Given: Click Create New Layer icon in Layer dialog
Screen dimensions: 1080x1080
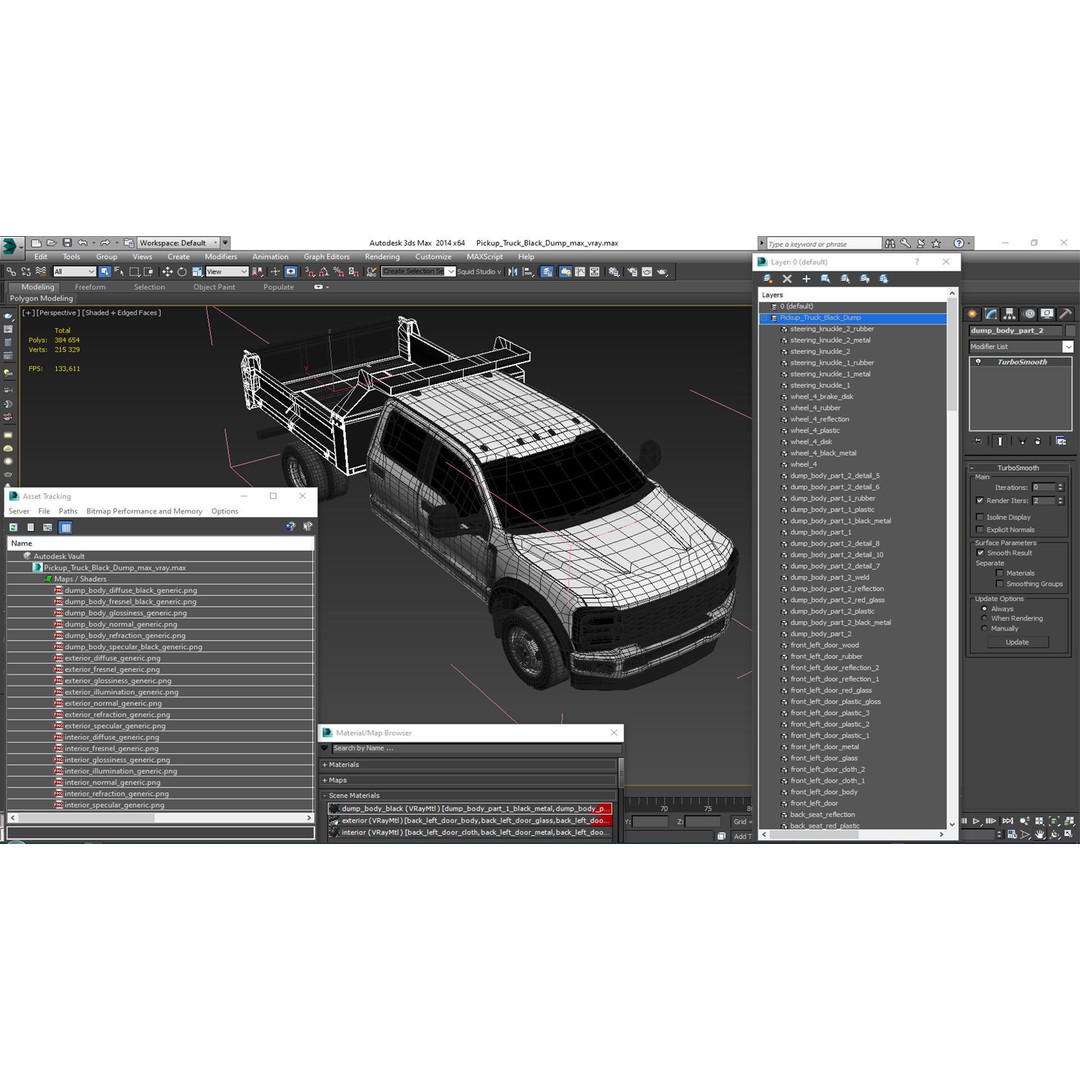Looking at the screenshot, I should (767, 279).
